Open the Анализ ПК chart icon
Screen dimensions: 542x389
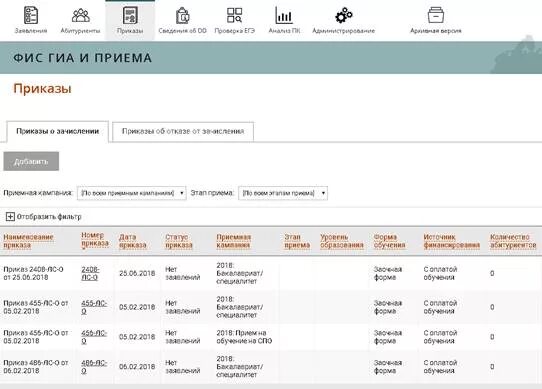(284, 15)
